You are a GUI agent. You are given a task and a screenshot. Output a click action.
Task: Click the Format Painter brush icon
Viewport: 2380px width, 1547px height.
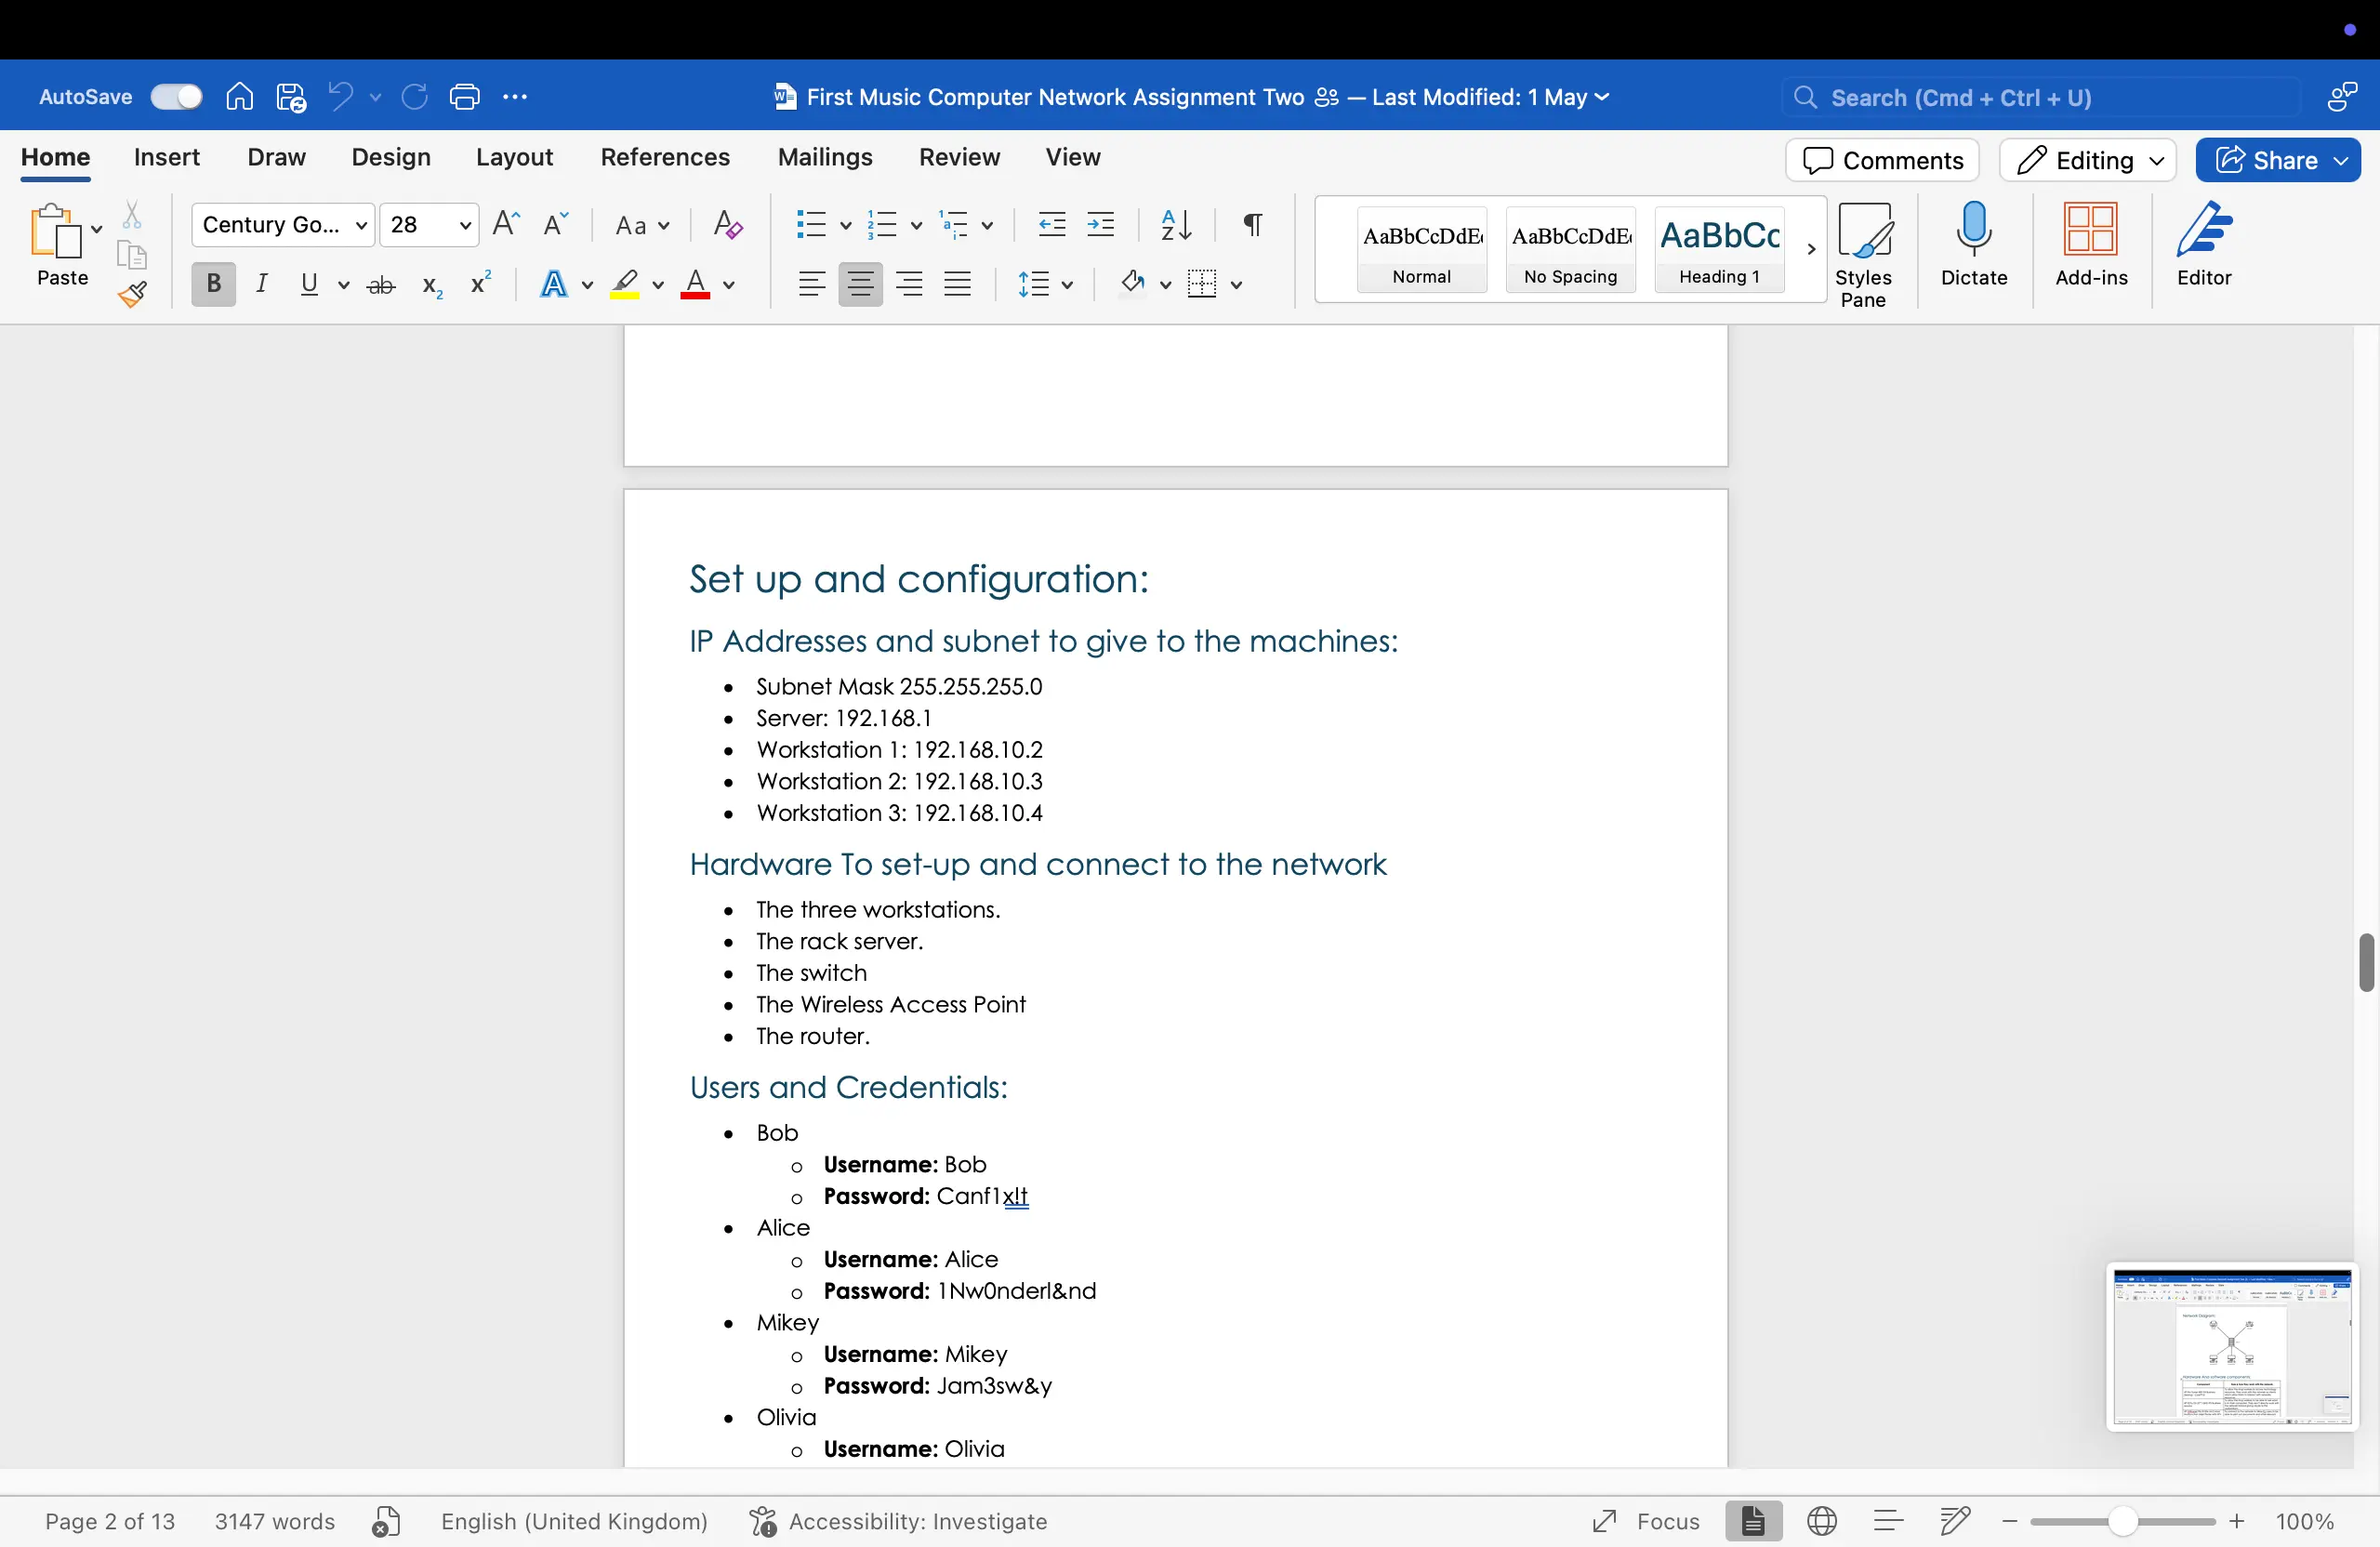[x=132, y=294]
